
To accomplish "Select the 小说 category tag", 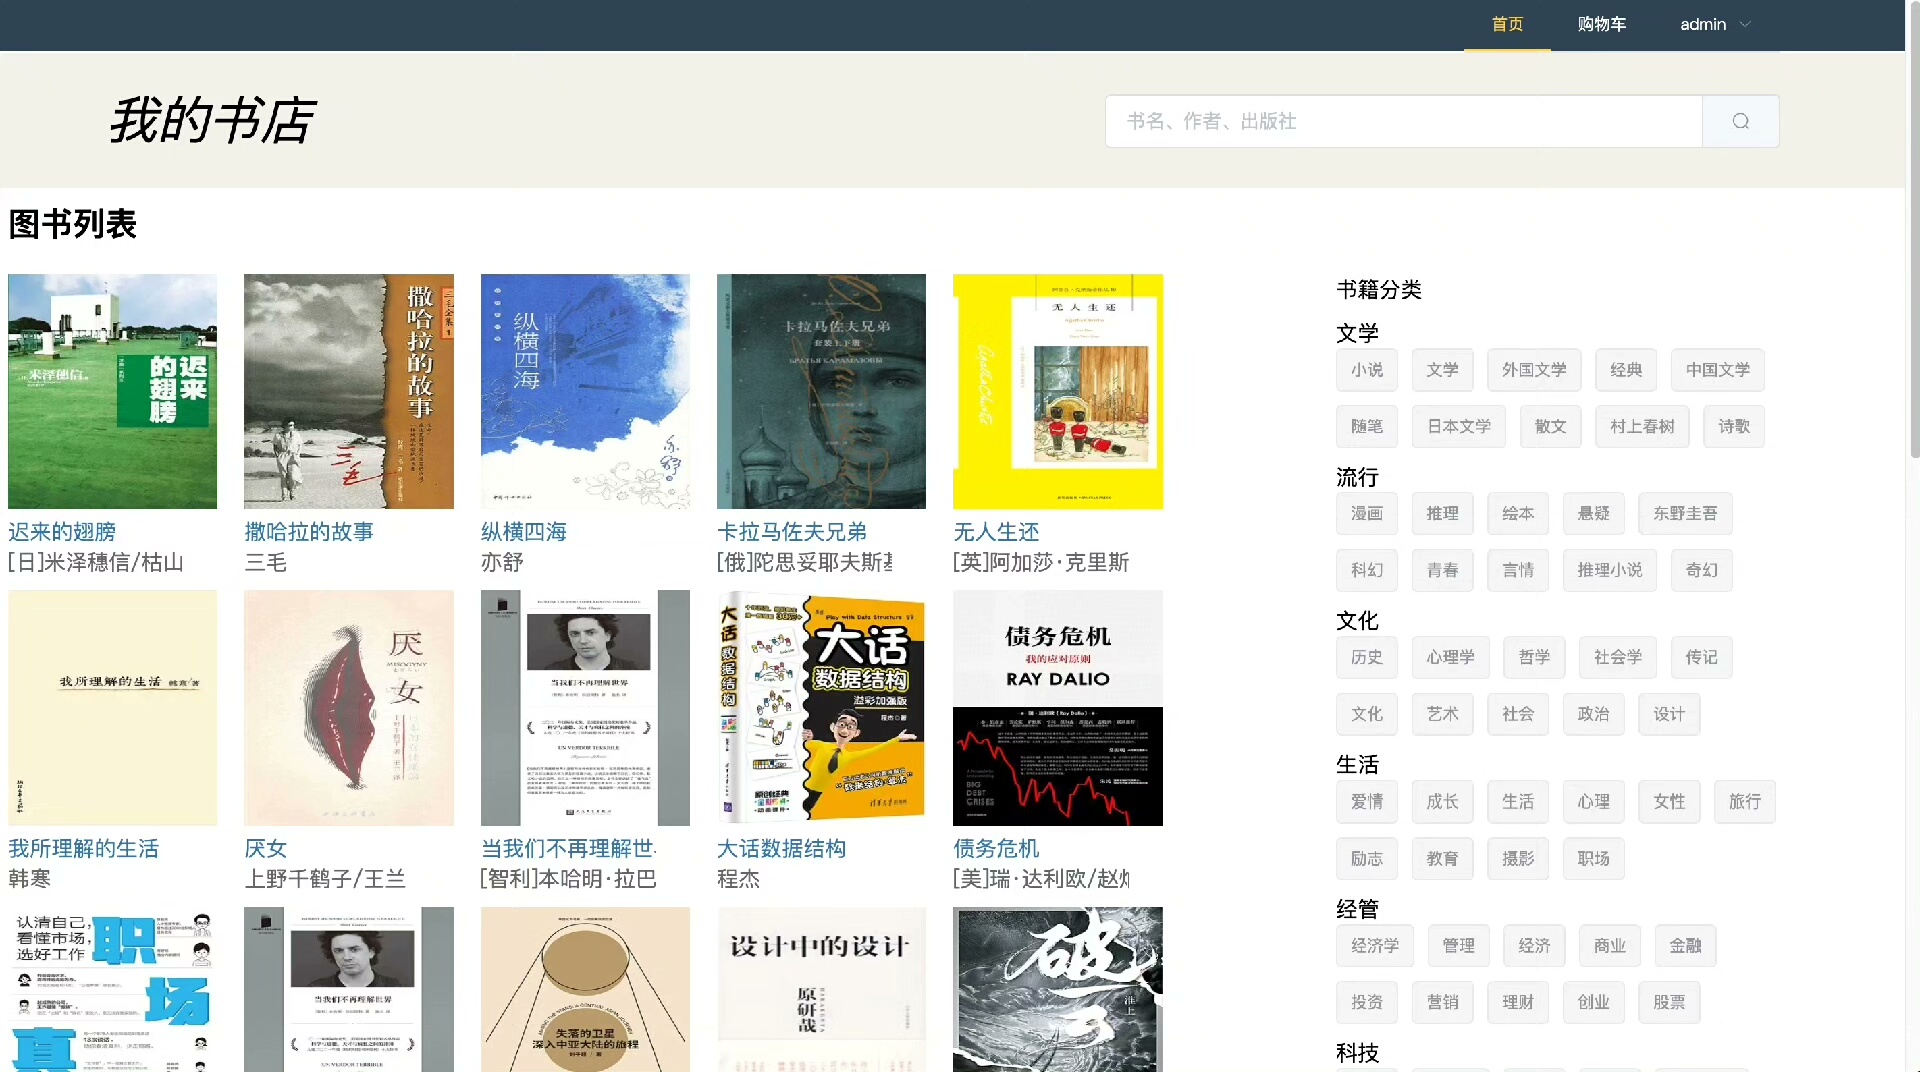I will point(1367,370).
